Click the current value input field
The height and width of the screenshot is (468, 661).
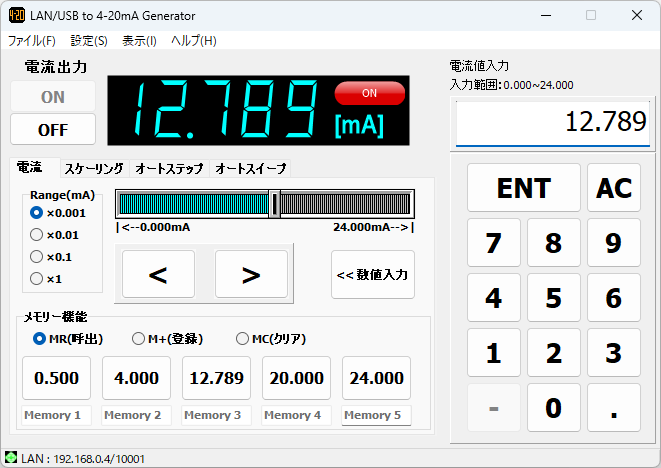(553, 123)
